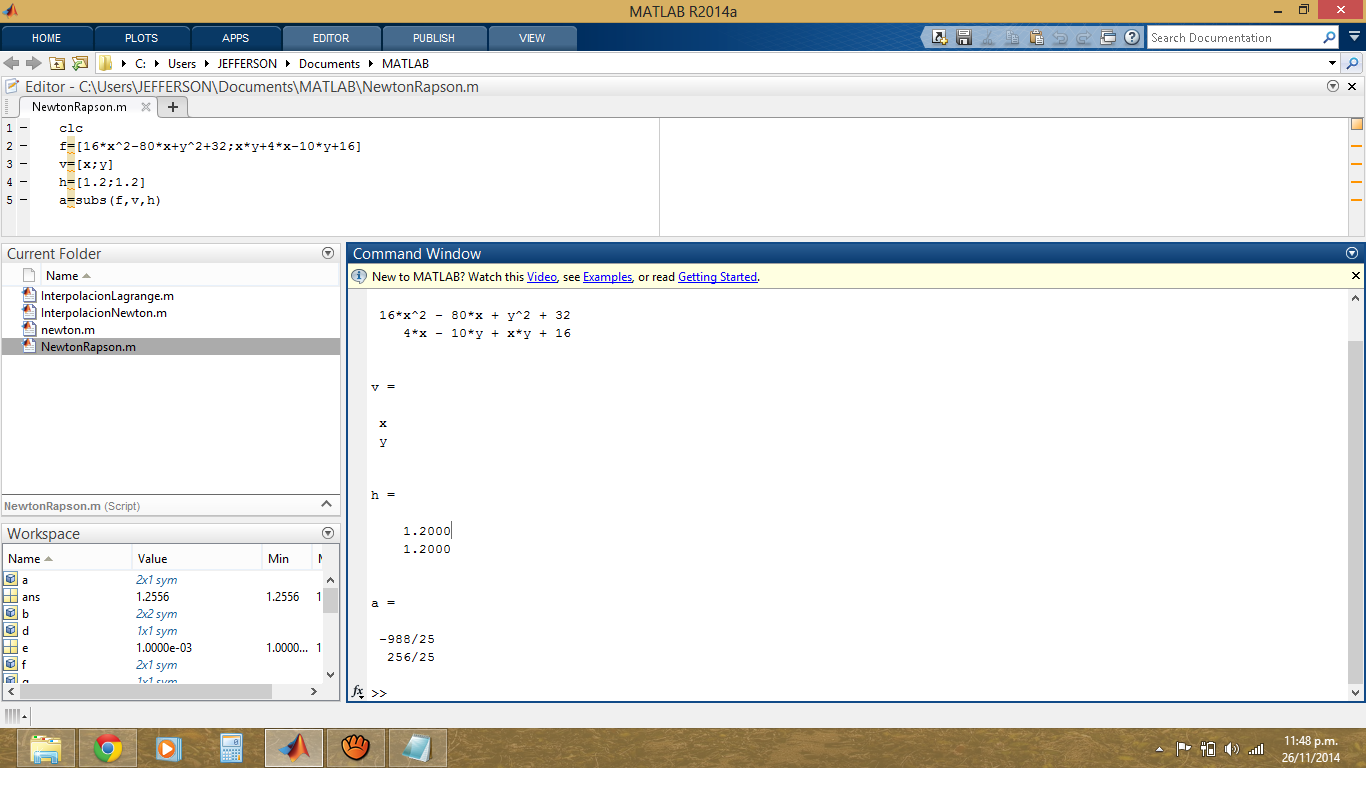Open the Getting Started link
The height and width of the screenshot is (788, 1366).
pos(718,277)
